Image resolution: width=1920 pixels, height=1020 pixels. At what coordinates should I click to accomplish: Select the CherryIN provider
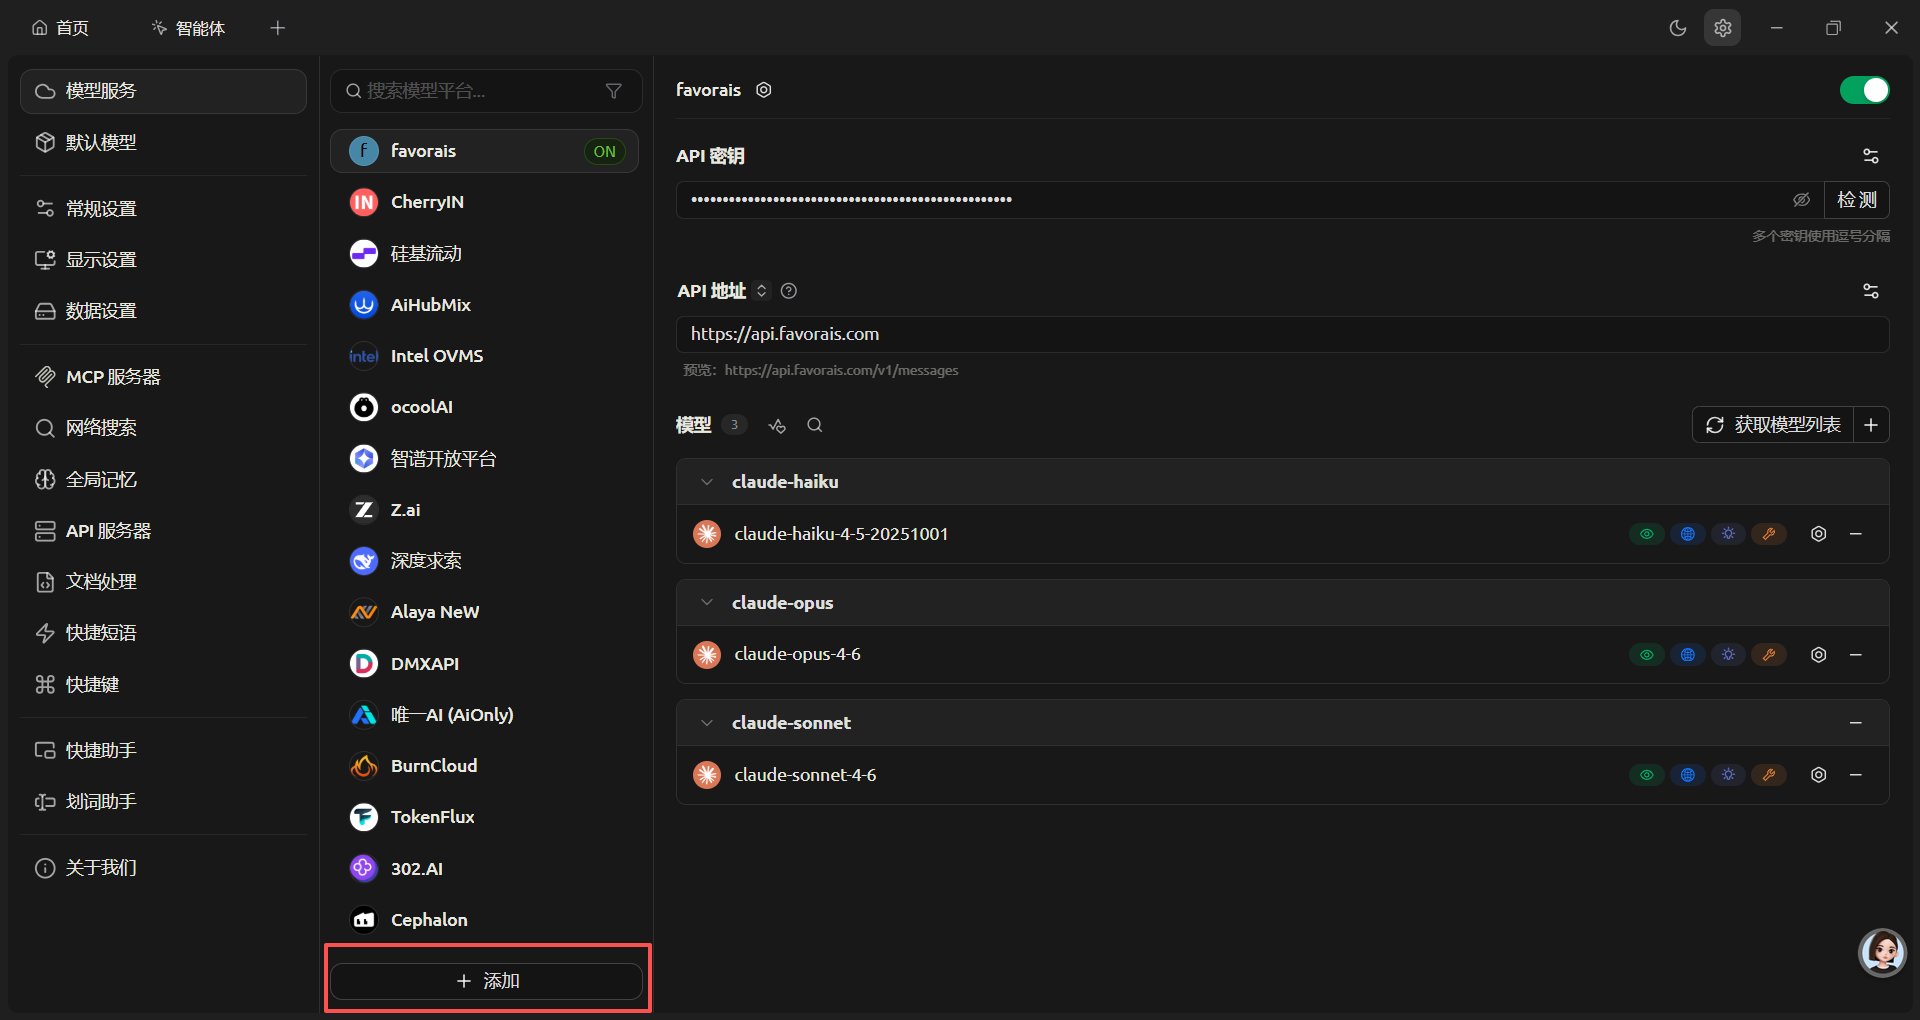(x=485, y=202)
